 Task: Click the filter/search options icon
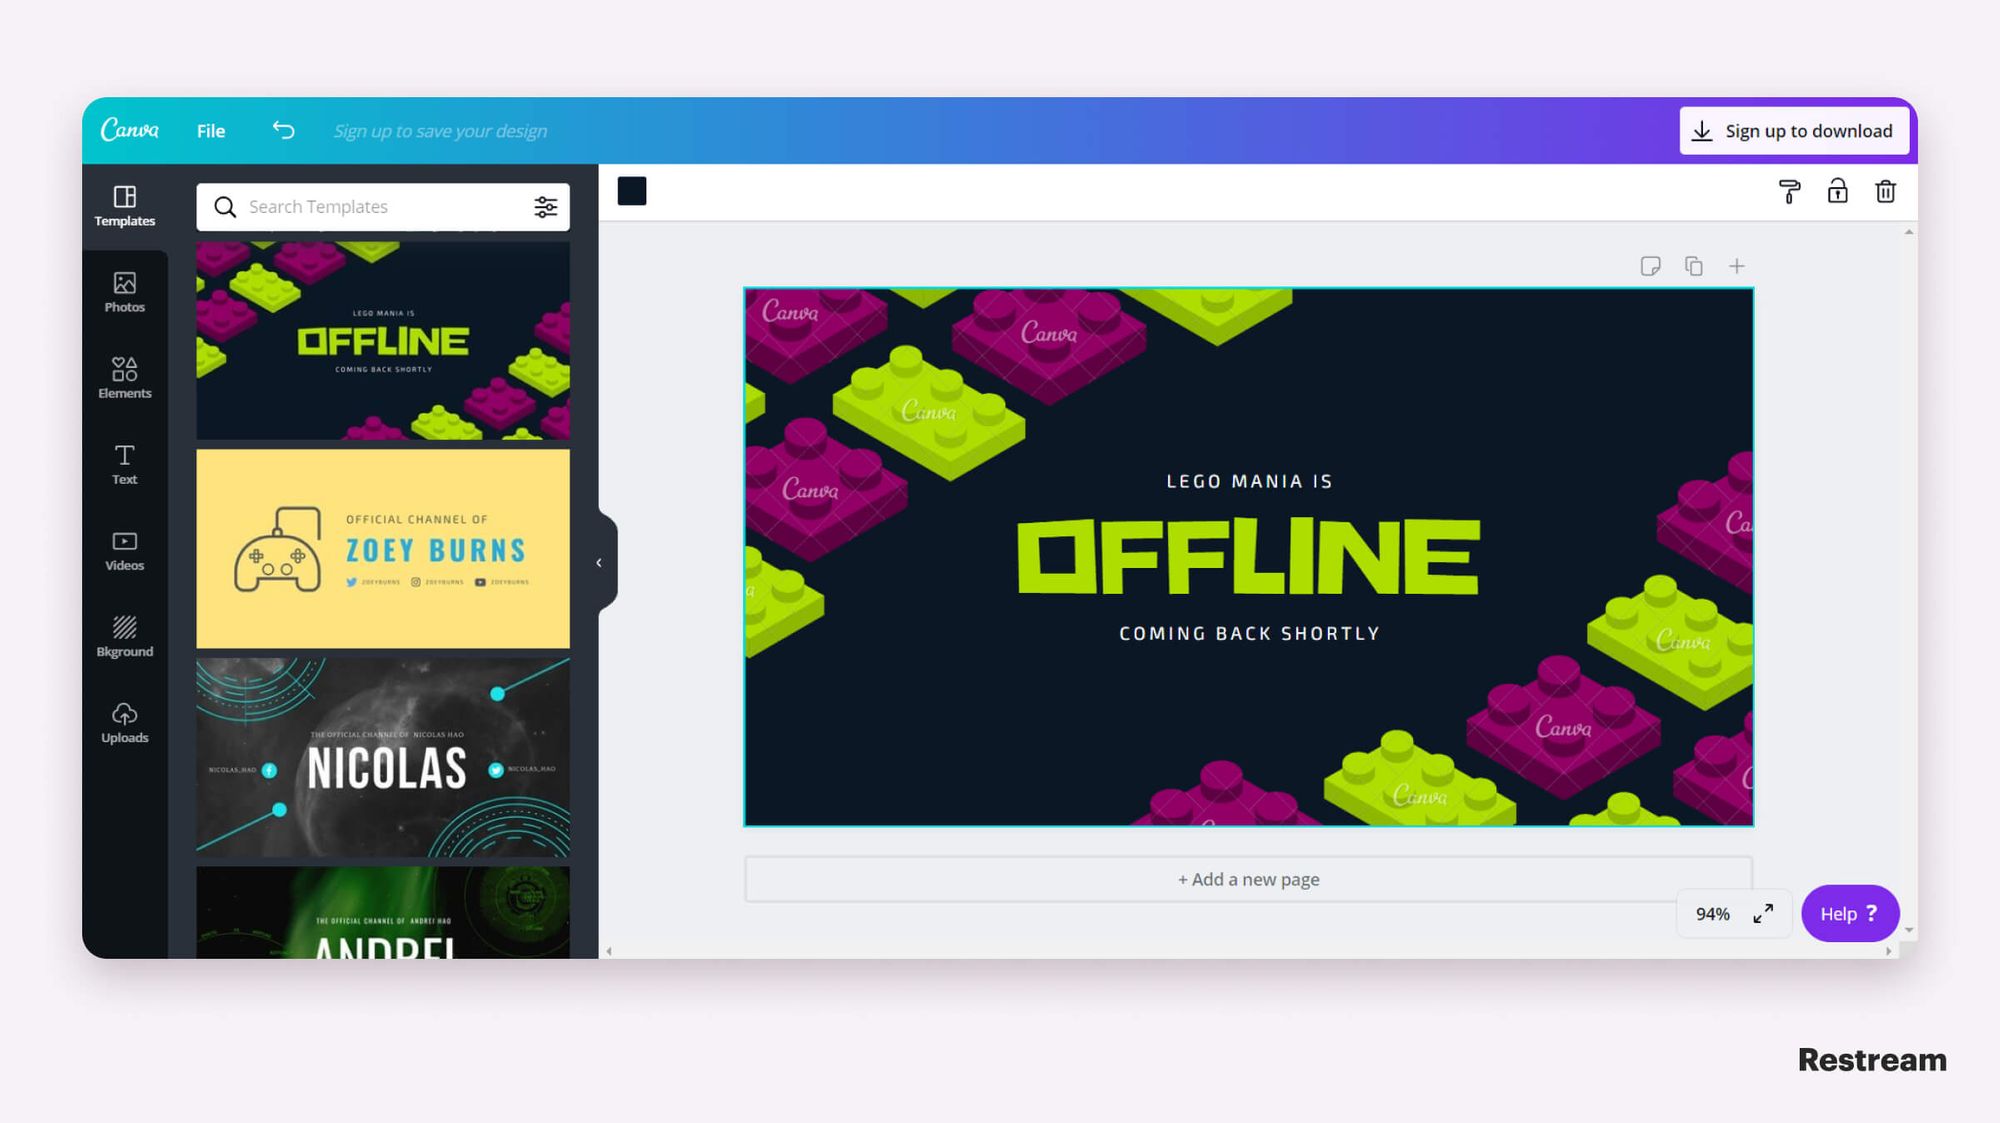tap(545, 206)
